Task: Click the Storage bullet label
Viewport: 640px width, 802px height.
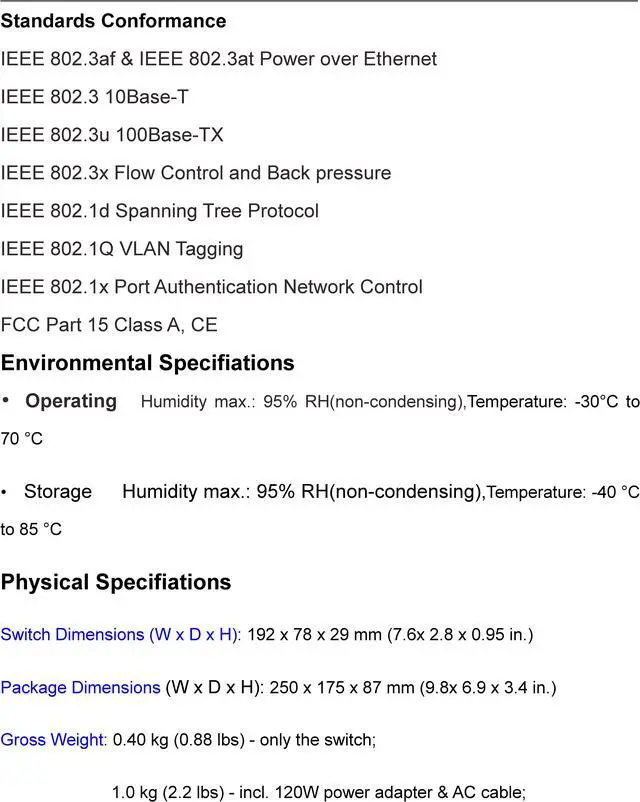Action: pos(57,492)
